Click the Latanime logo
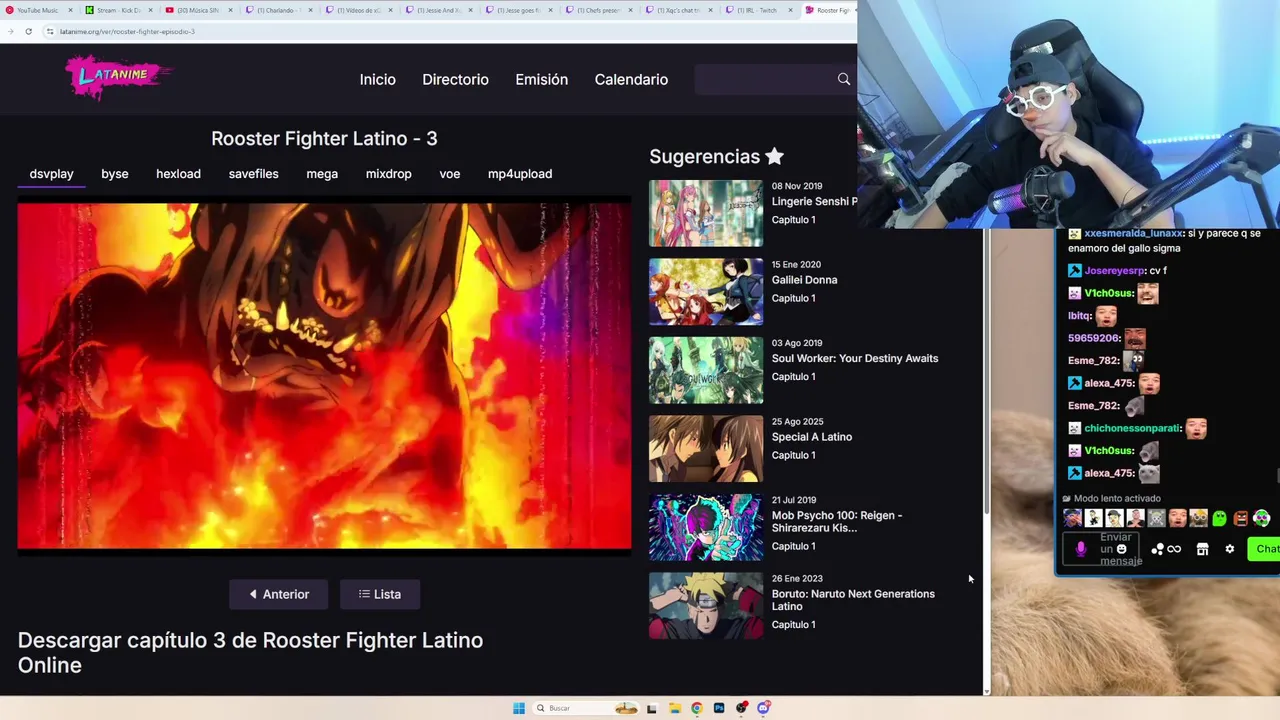Screen dimensions: 1280x720 point(118,77)
